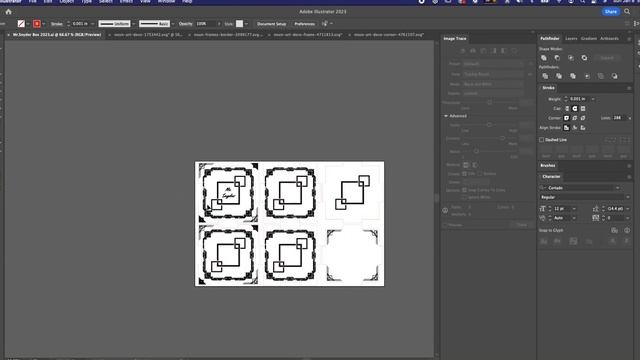640x360 pixels.
Task: Click Outline in Pathfinders row
Action: point(600,76)
